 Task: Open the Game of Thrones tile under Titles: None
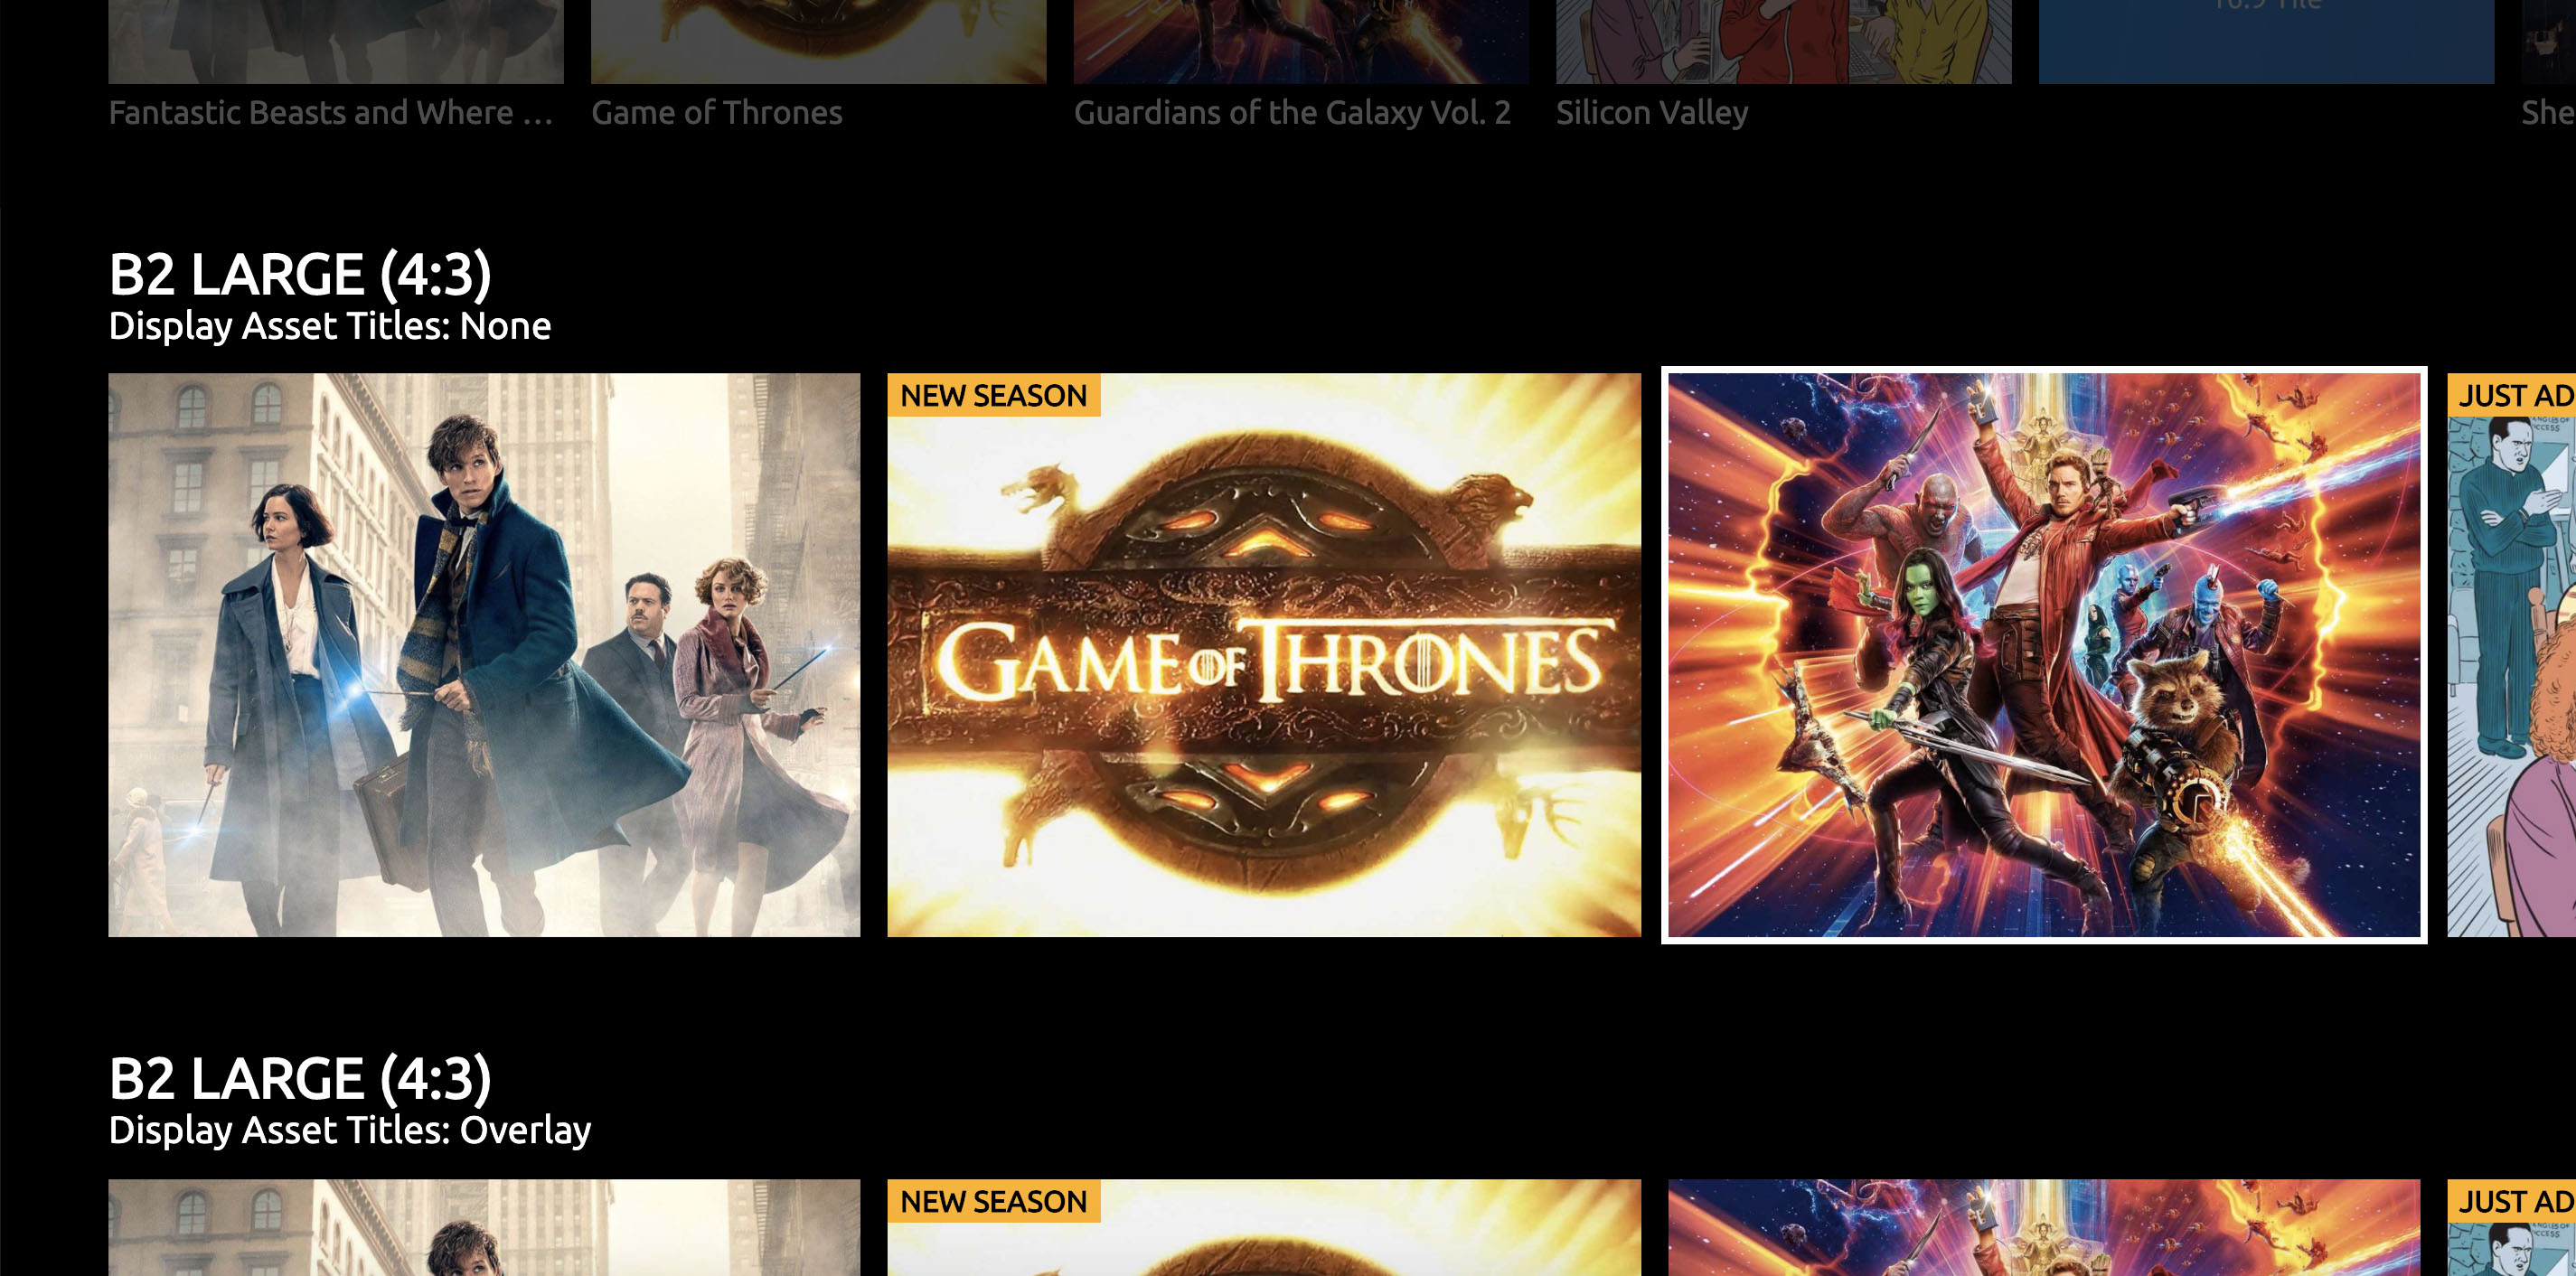(1264, 655)
